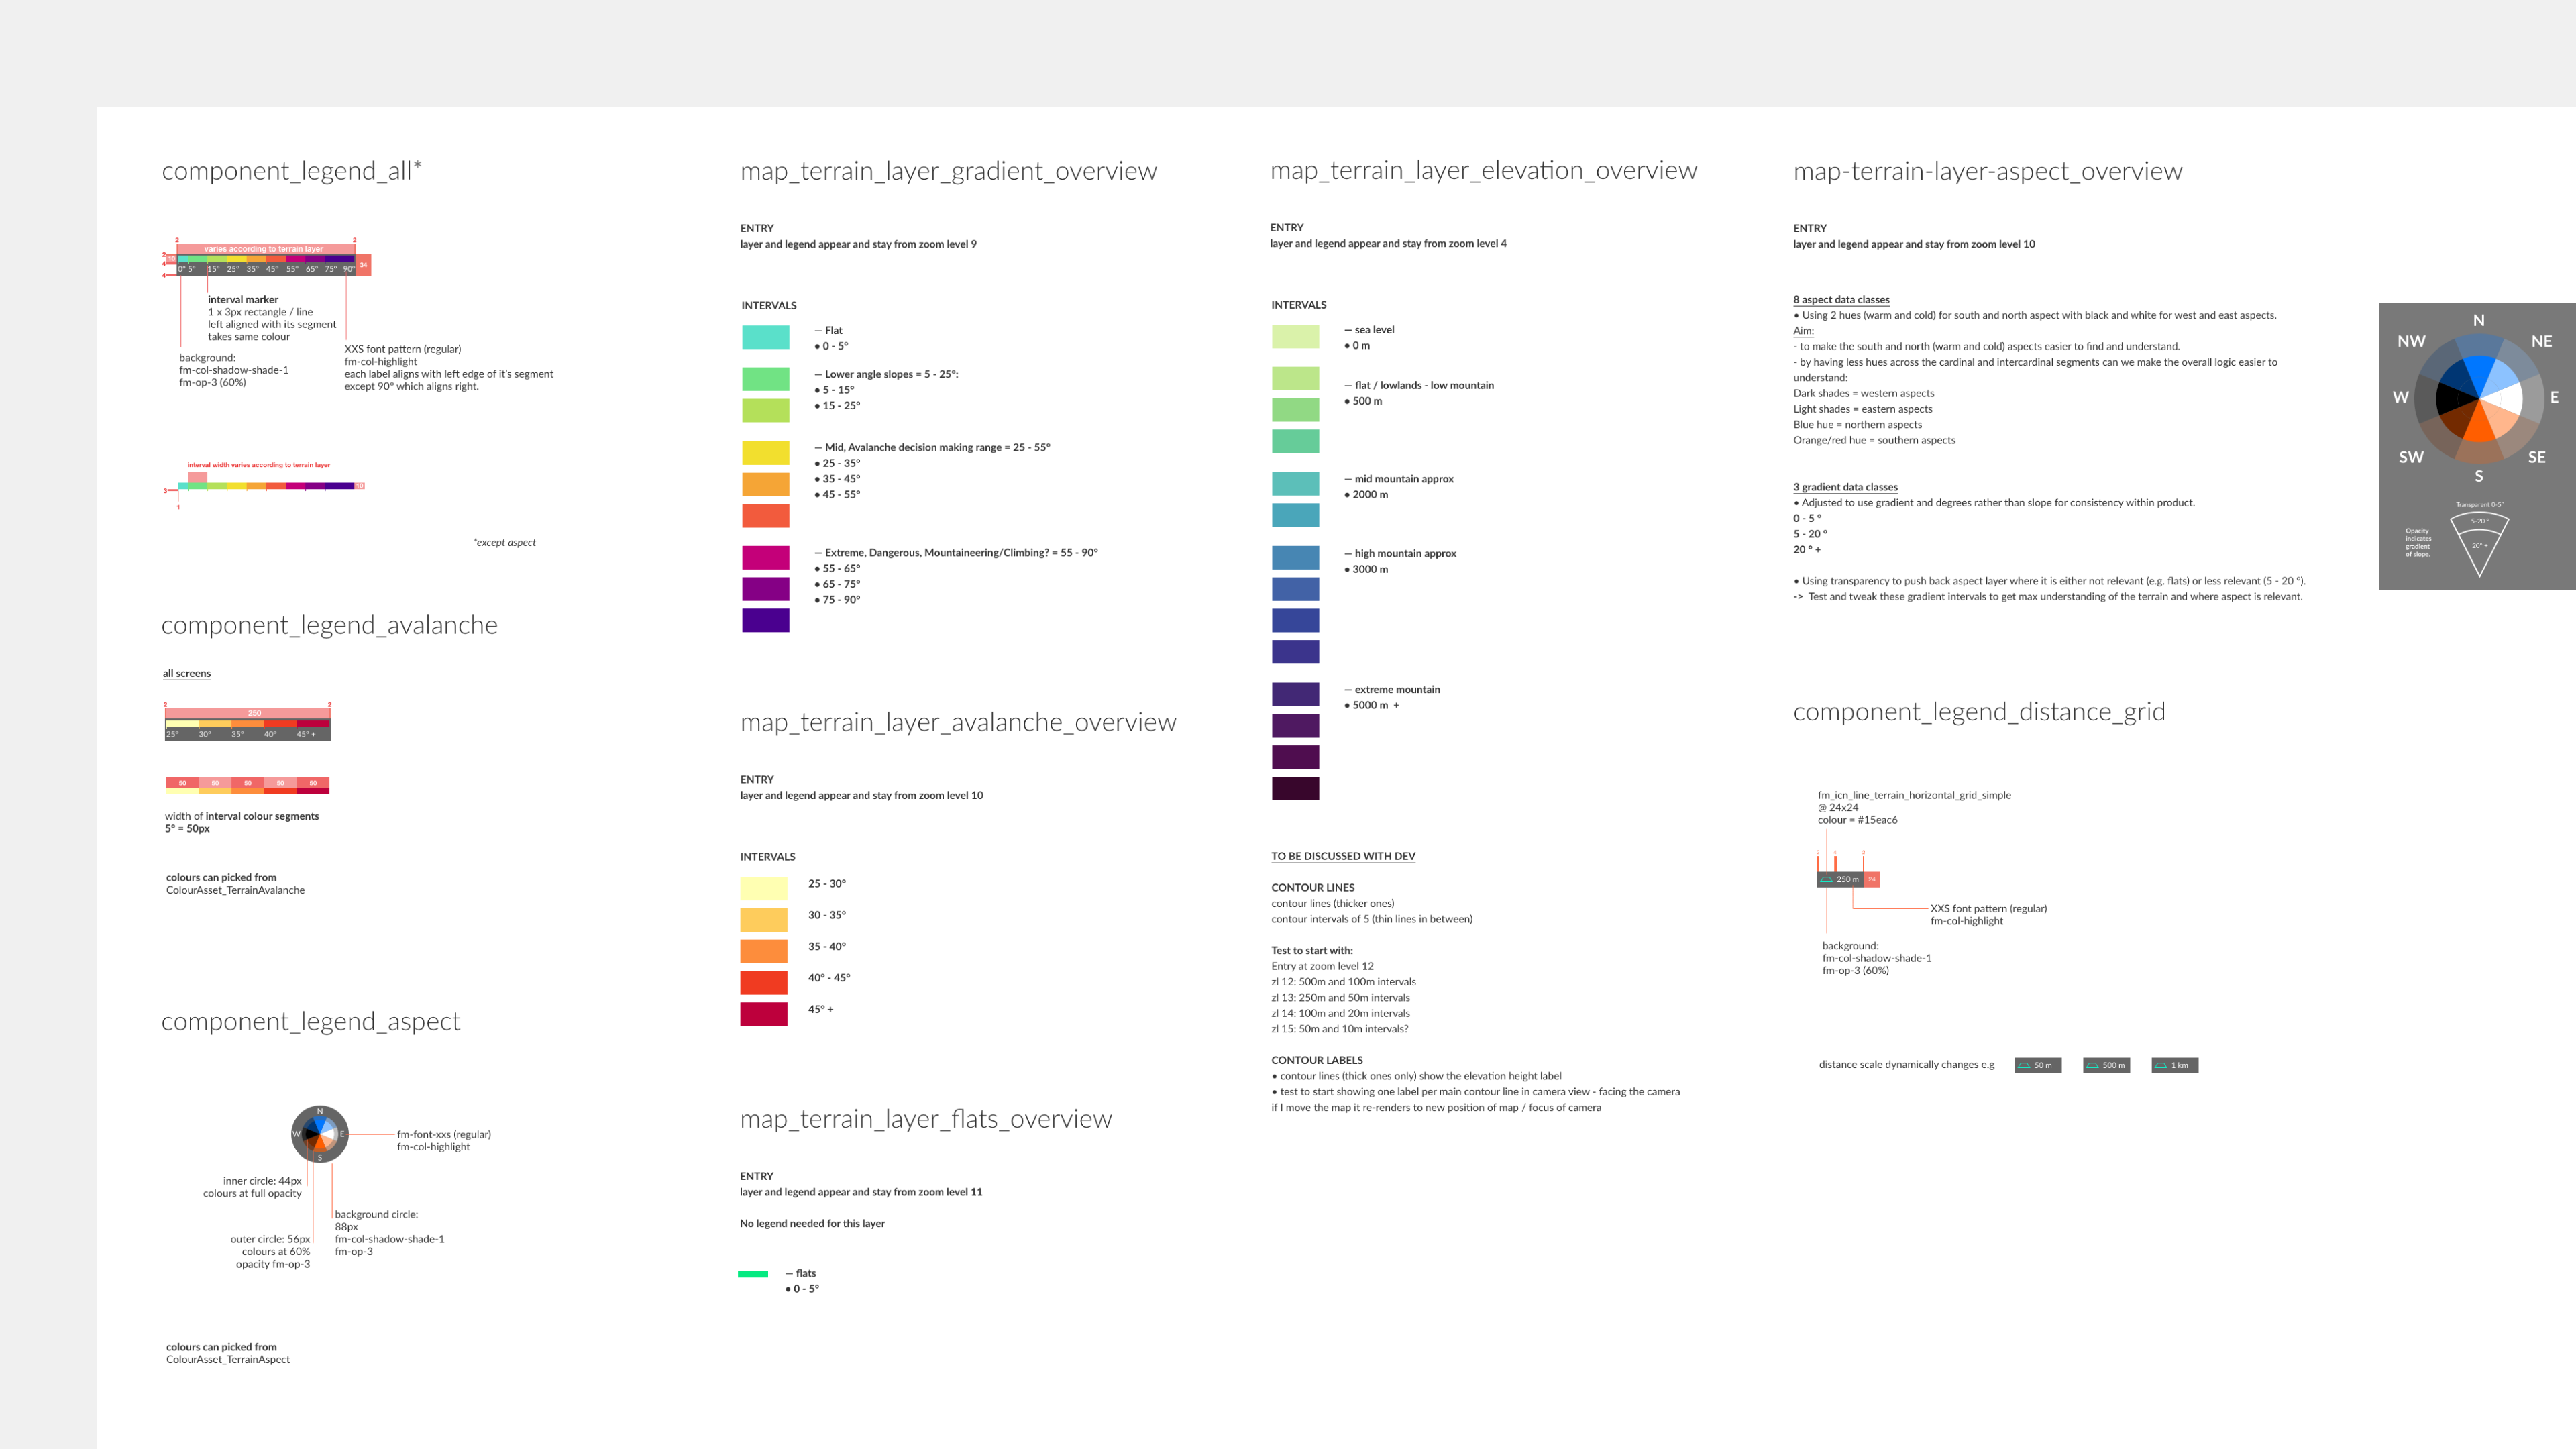Screen dimensions: 2576x1449
Task: Click the NW label on the large compass
Action: pyautogui.click(x=2411, y=341)
